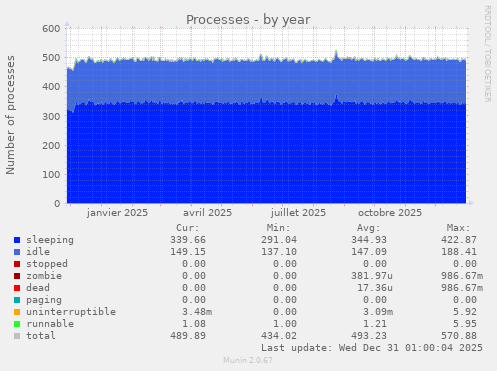Click total average value 493.23
Screen dimensions: 497x371
click(x=369, y=336)
